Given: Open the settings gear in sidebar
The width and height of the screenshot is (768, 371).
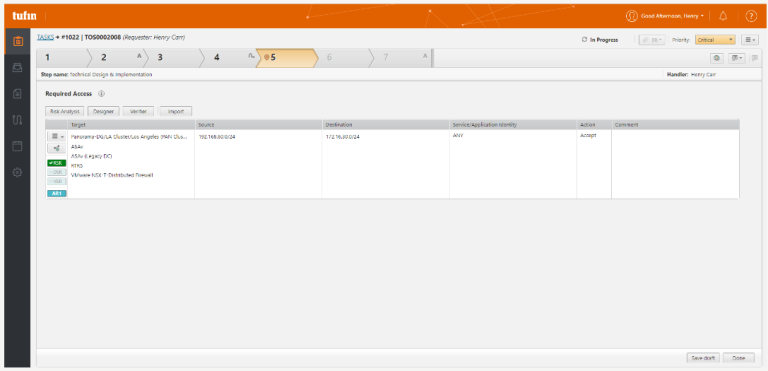Looking at the screenshot, I should (x=17, y=172).
